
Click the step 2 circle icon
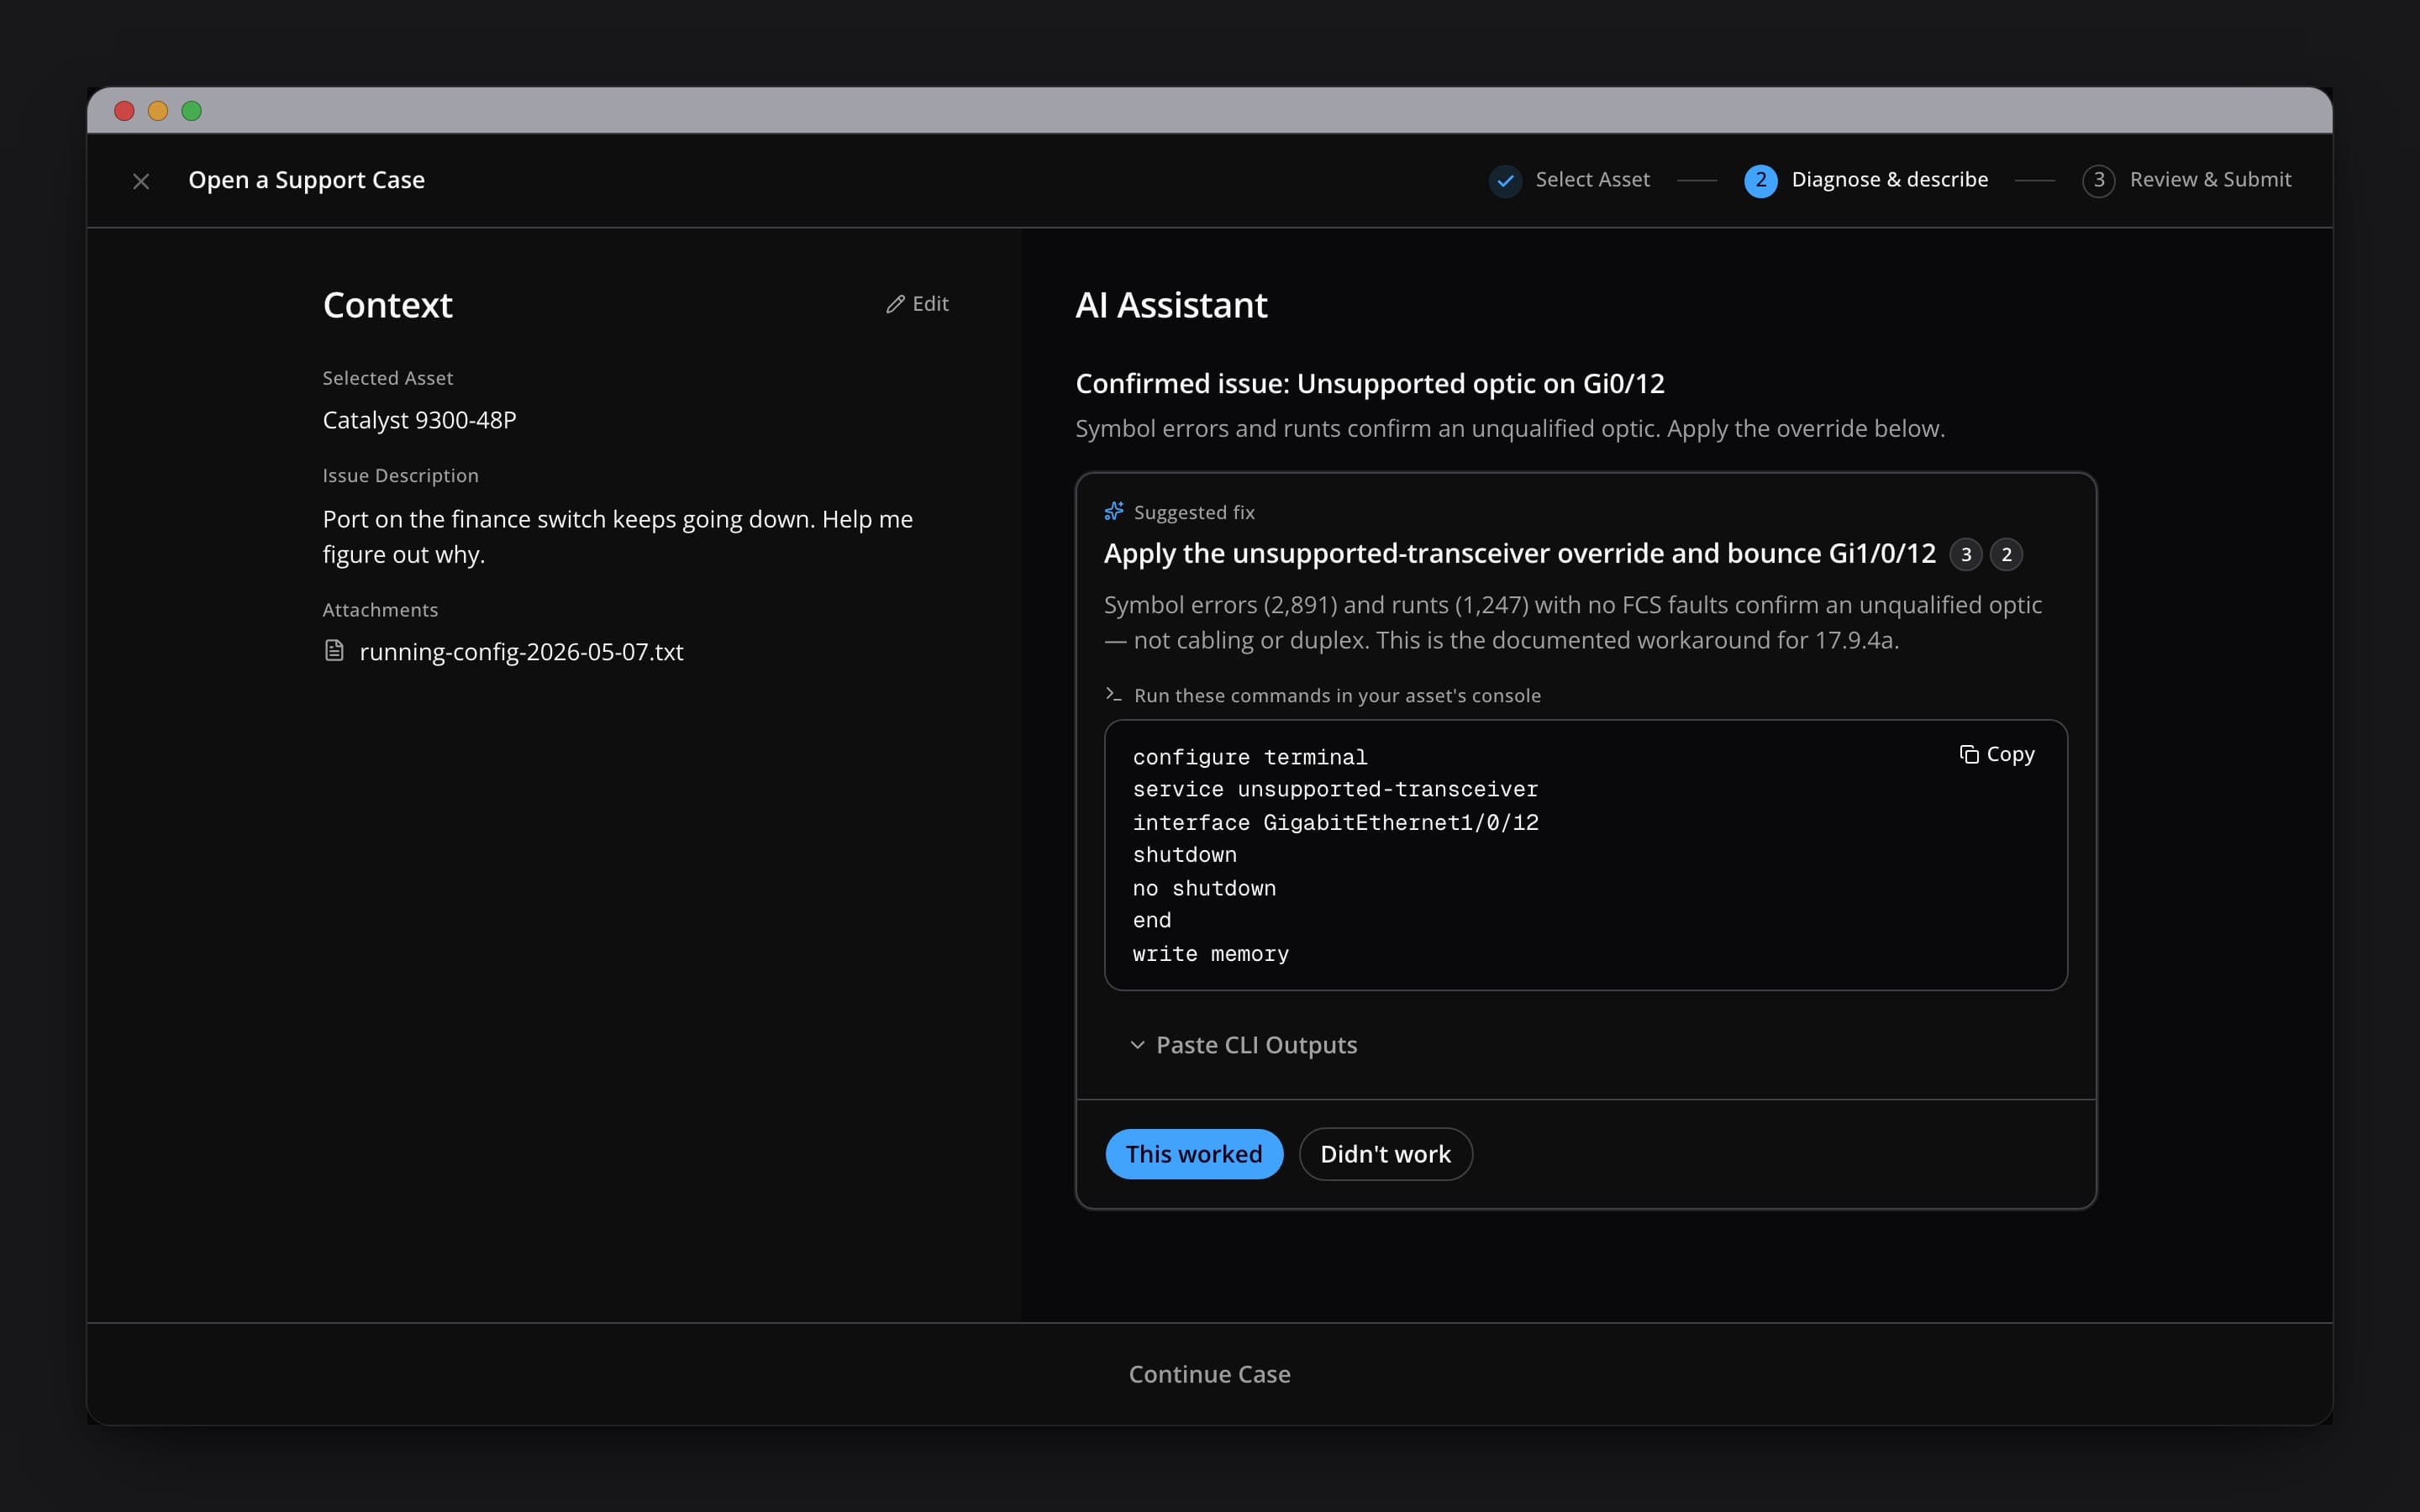point(1760,181)
